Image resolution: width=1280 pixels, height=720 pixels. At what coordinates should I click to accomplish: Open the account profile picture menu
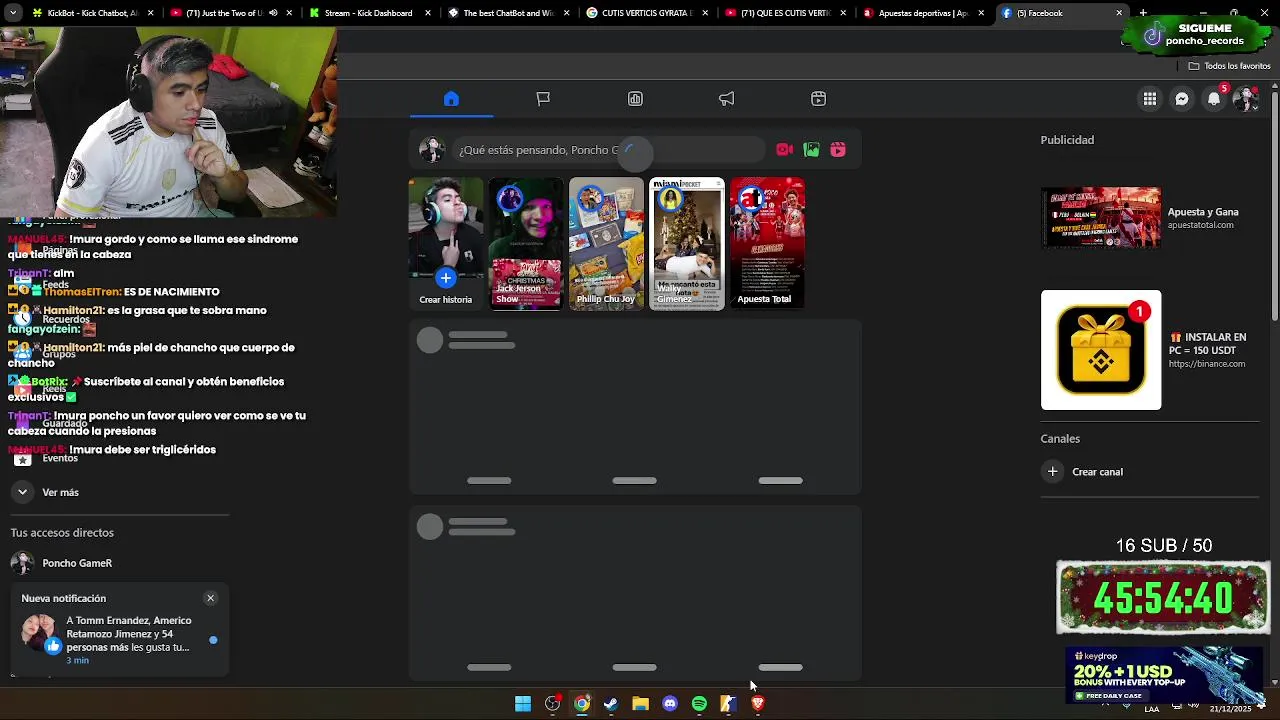(x=1246, y=99)
